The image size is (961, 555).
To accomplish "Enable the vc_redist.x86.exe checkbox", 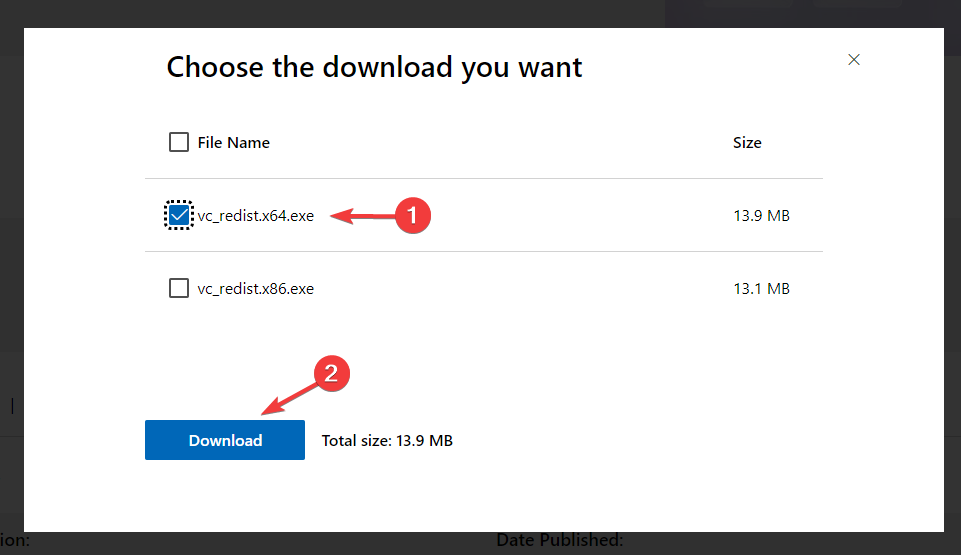I will click(179, 288).
